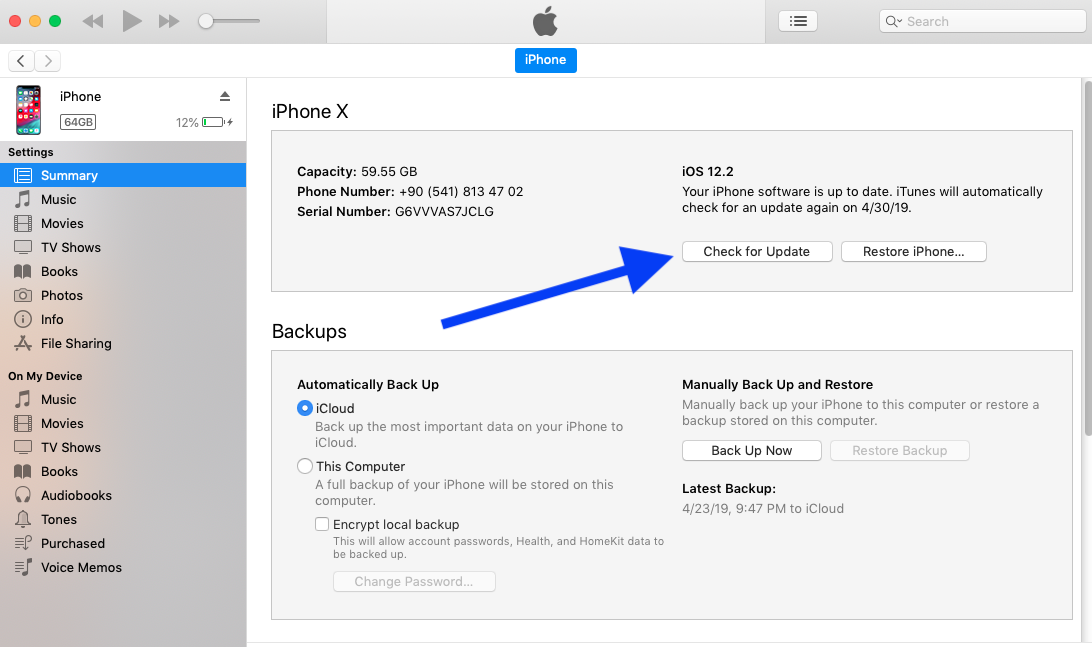Open the list view menu button

point(798,21)
